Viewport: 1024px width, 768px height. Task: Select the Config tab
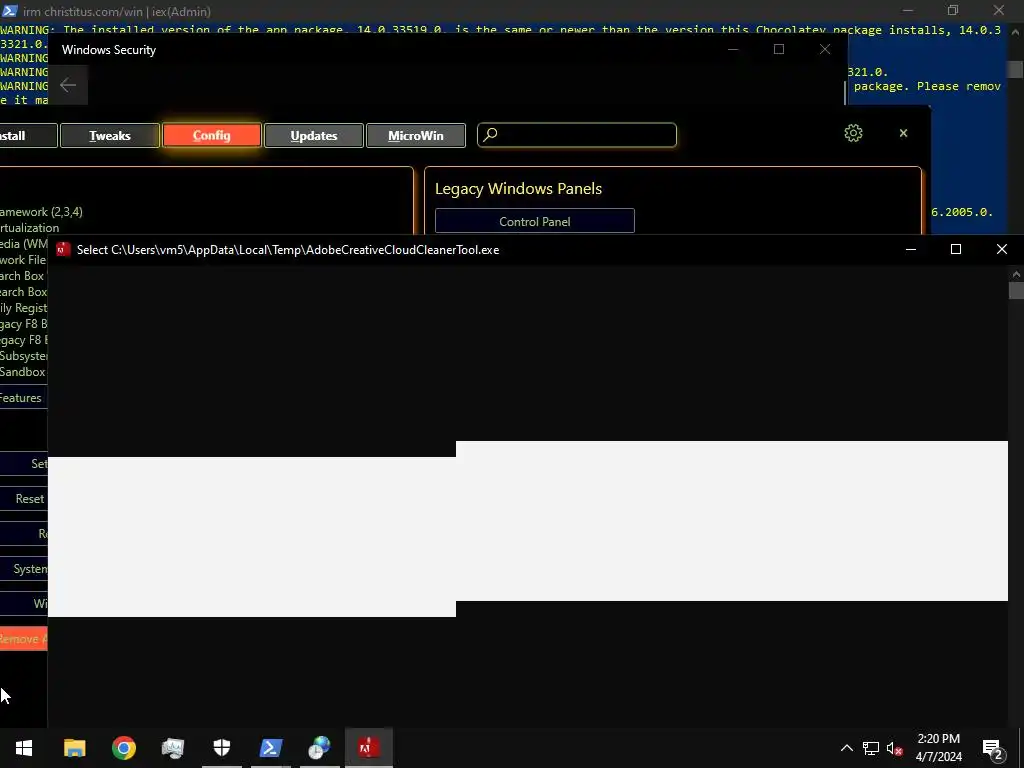[212, 135]
